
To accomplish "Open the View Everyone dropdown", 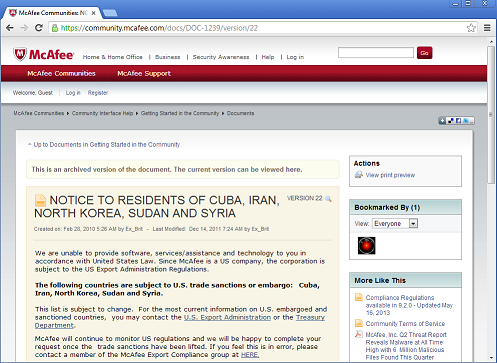I will [395, 223].
